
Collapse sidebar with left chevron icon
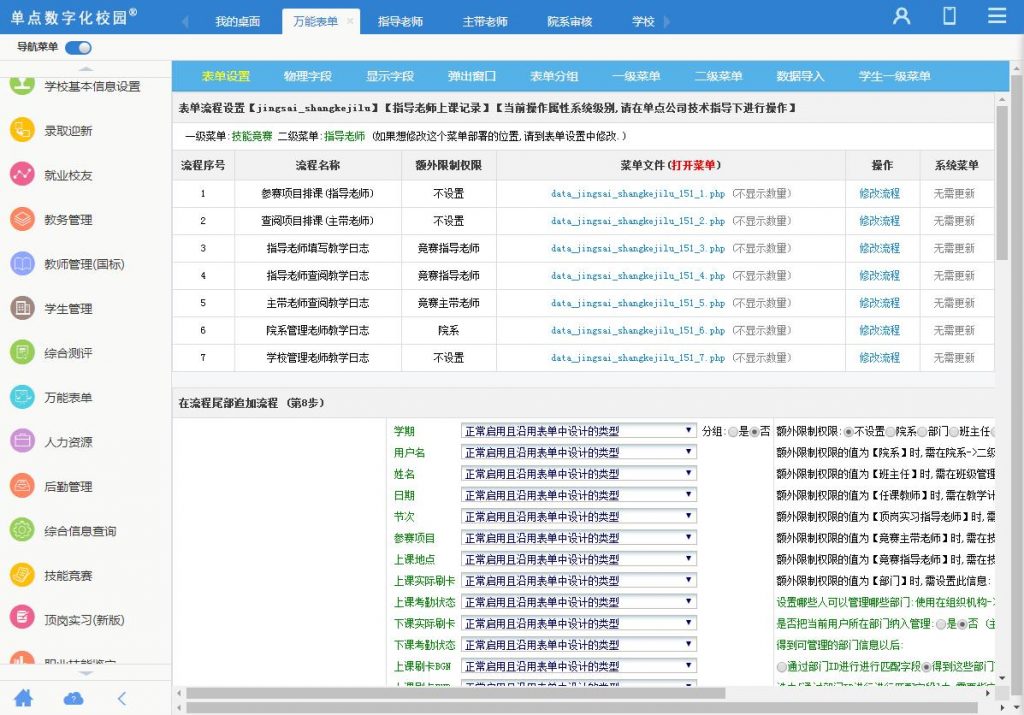tap(122, 699)
